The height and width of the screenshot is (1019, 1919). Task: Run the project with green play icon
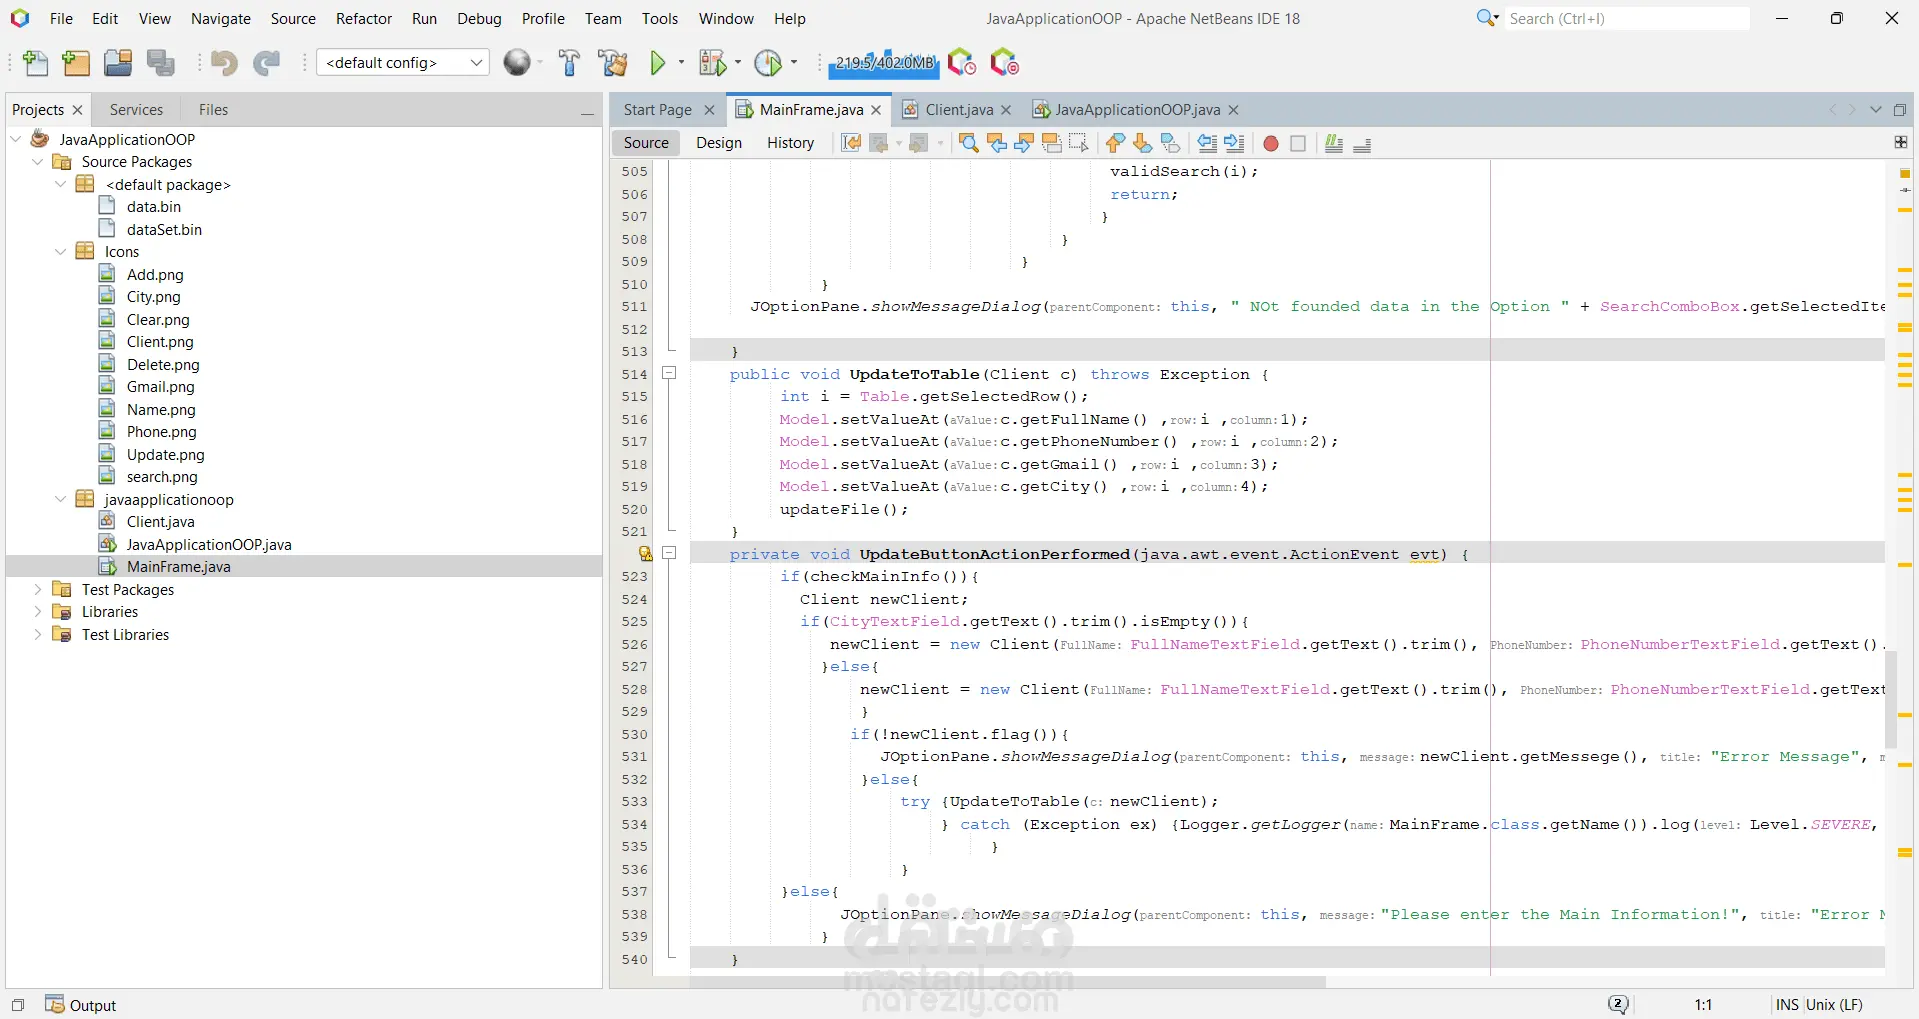pyautogui.click(x=657, y=63)
